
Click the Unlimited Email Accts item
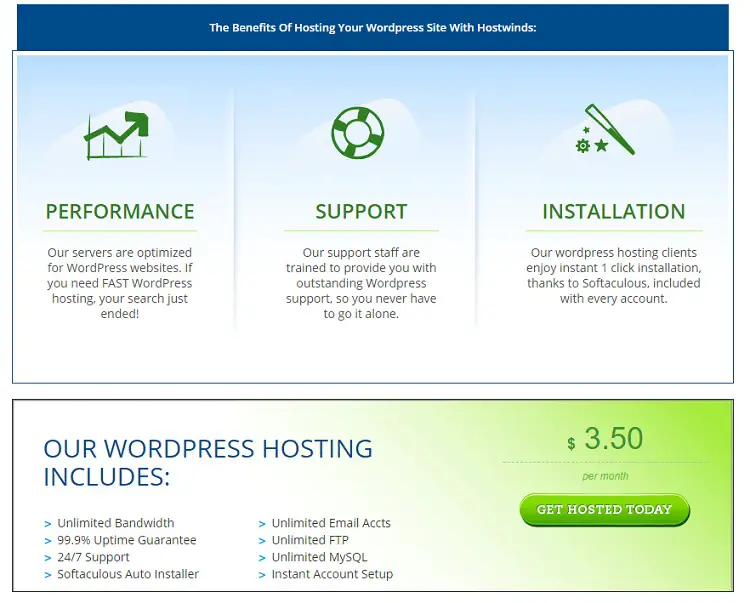point(331,523)
